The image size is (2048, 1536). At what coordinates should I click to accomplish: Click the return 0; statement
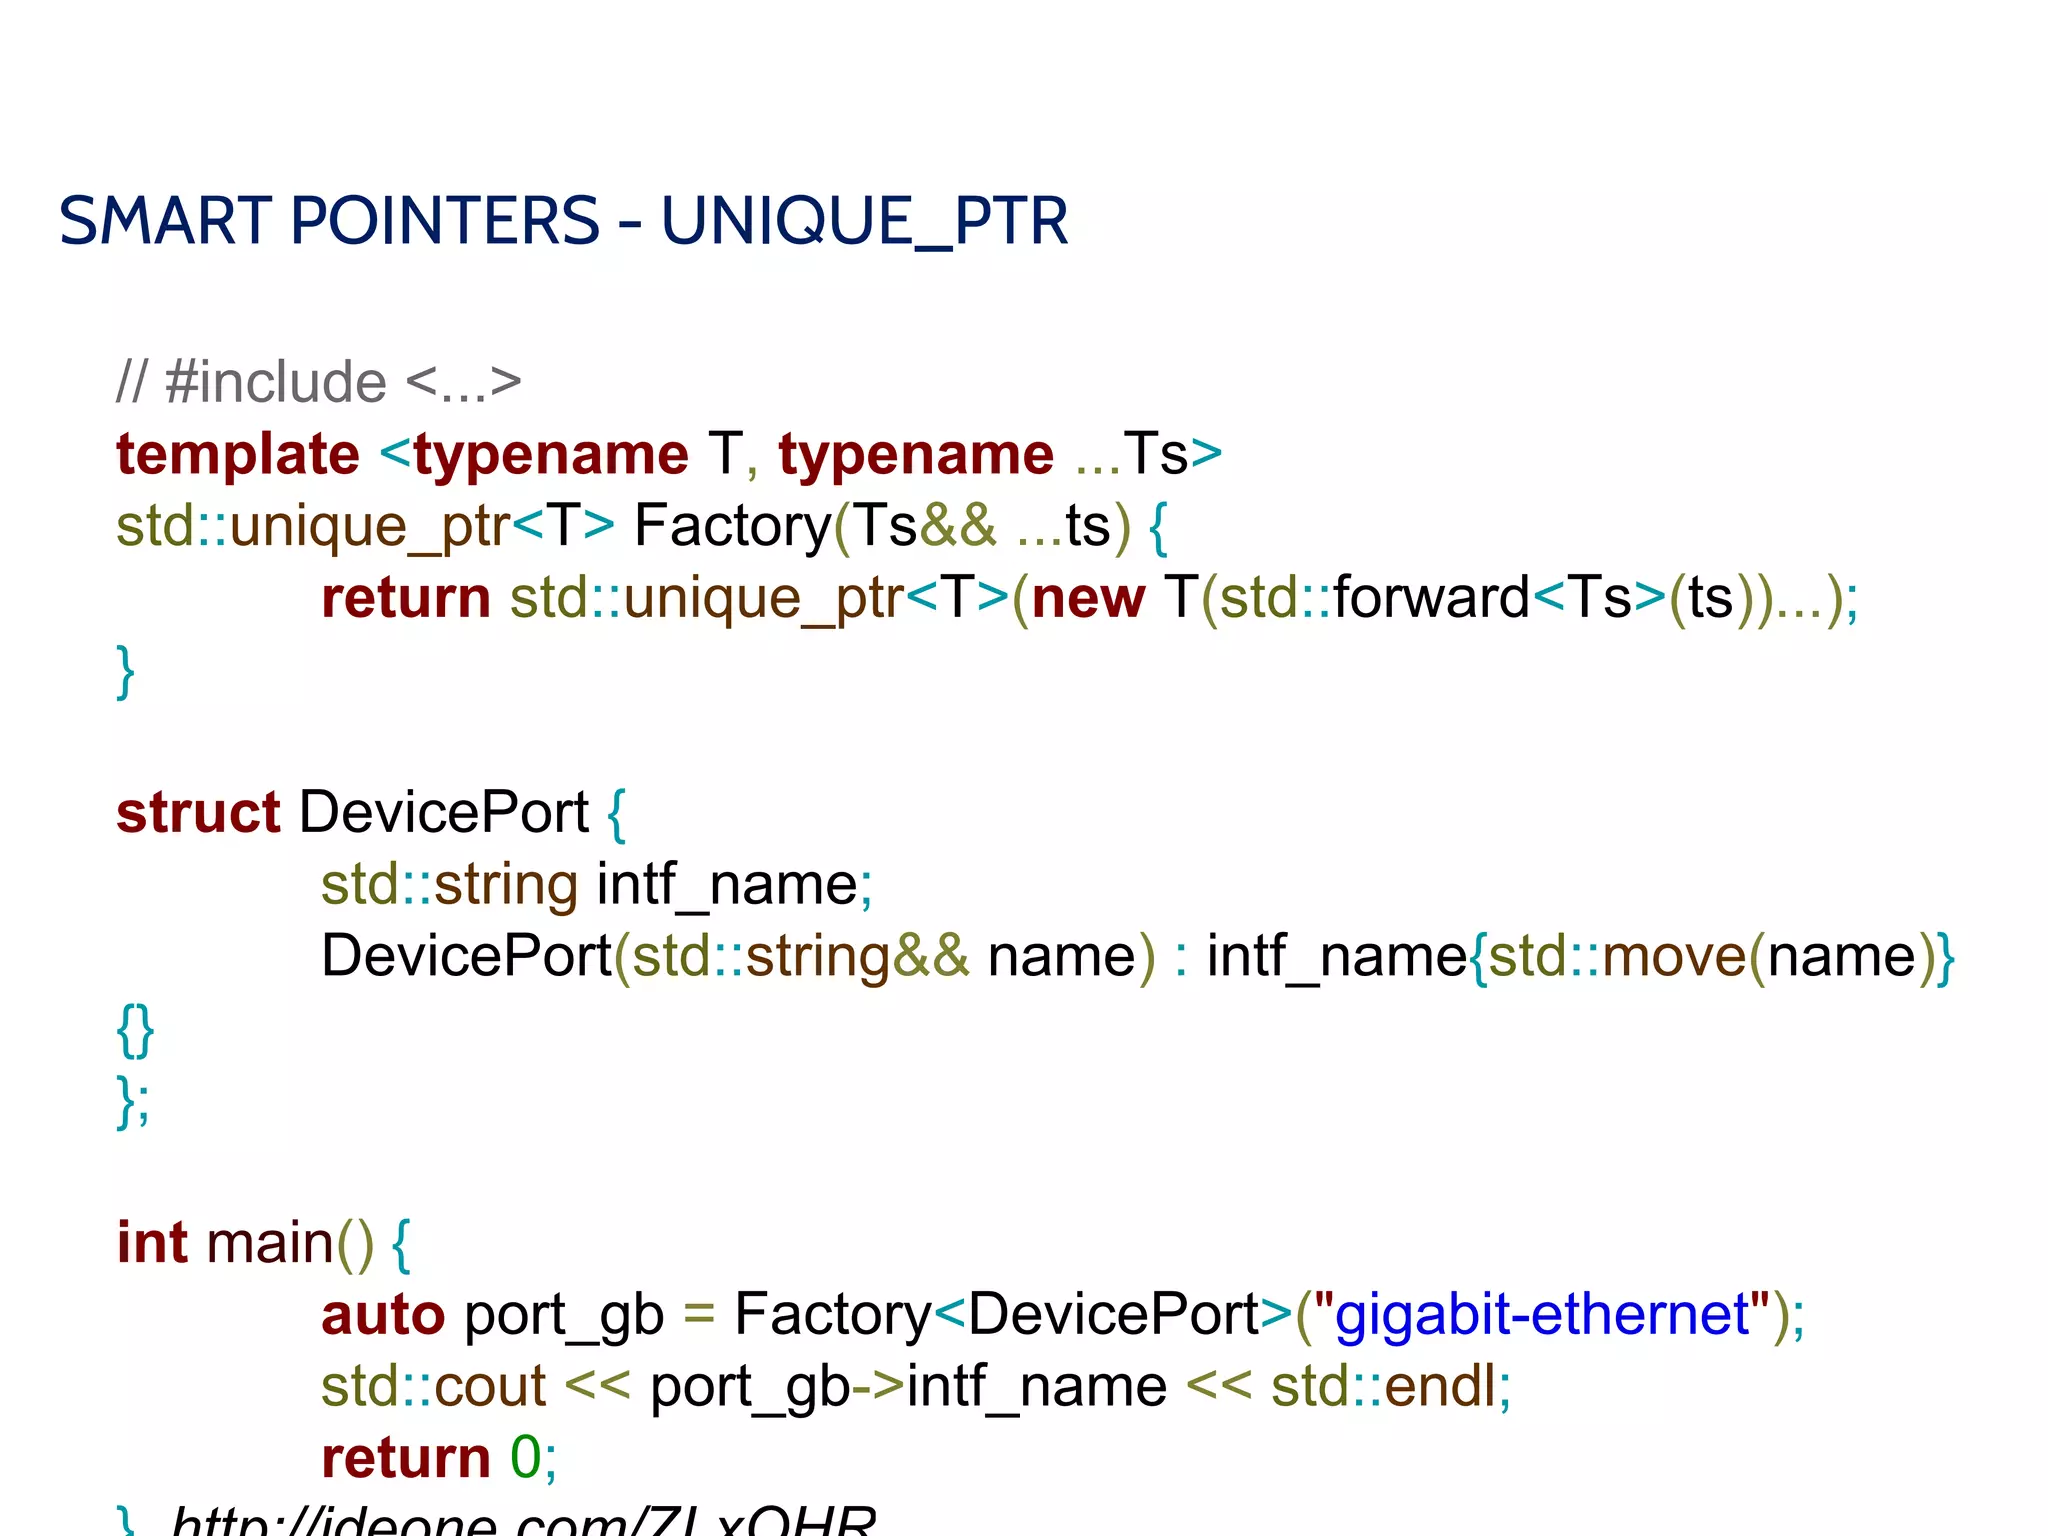[439, 1458]
